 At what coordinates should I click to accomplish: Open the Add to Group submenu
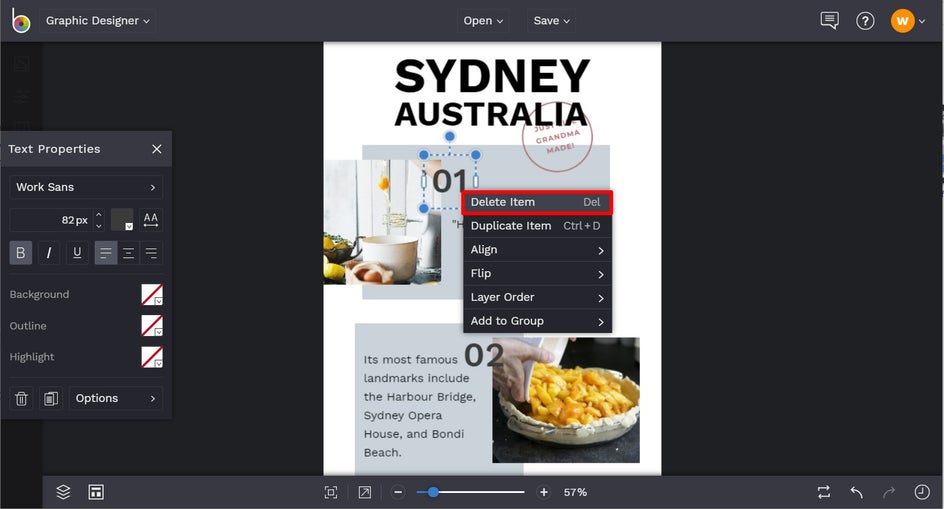click(537, 321)
